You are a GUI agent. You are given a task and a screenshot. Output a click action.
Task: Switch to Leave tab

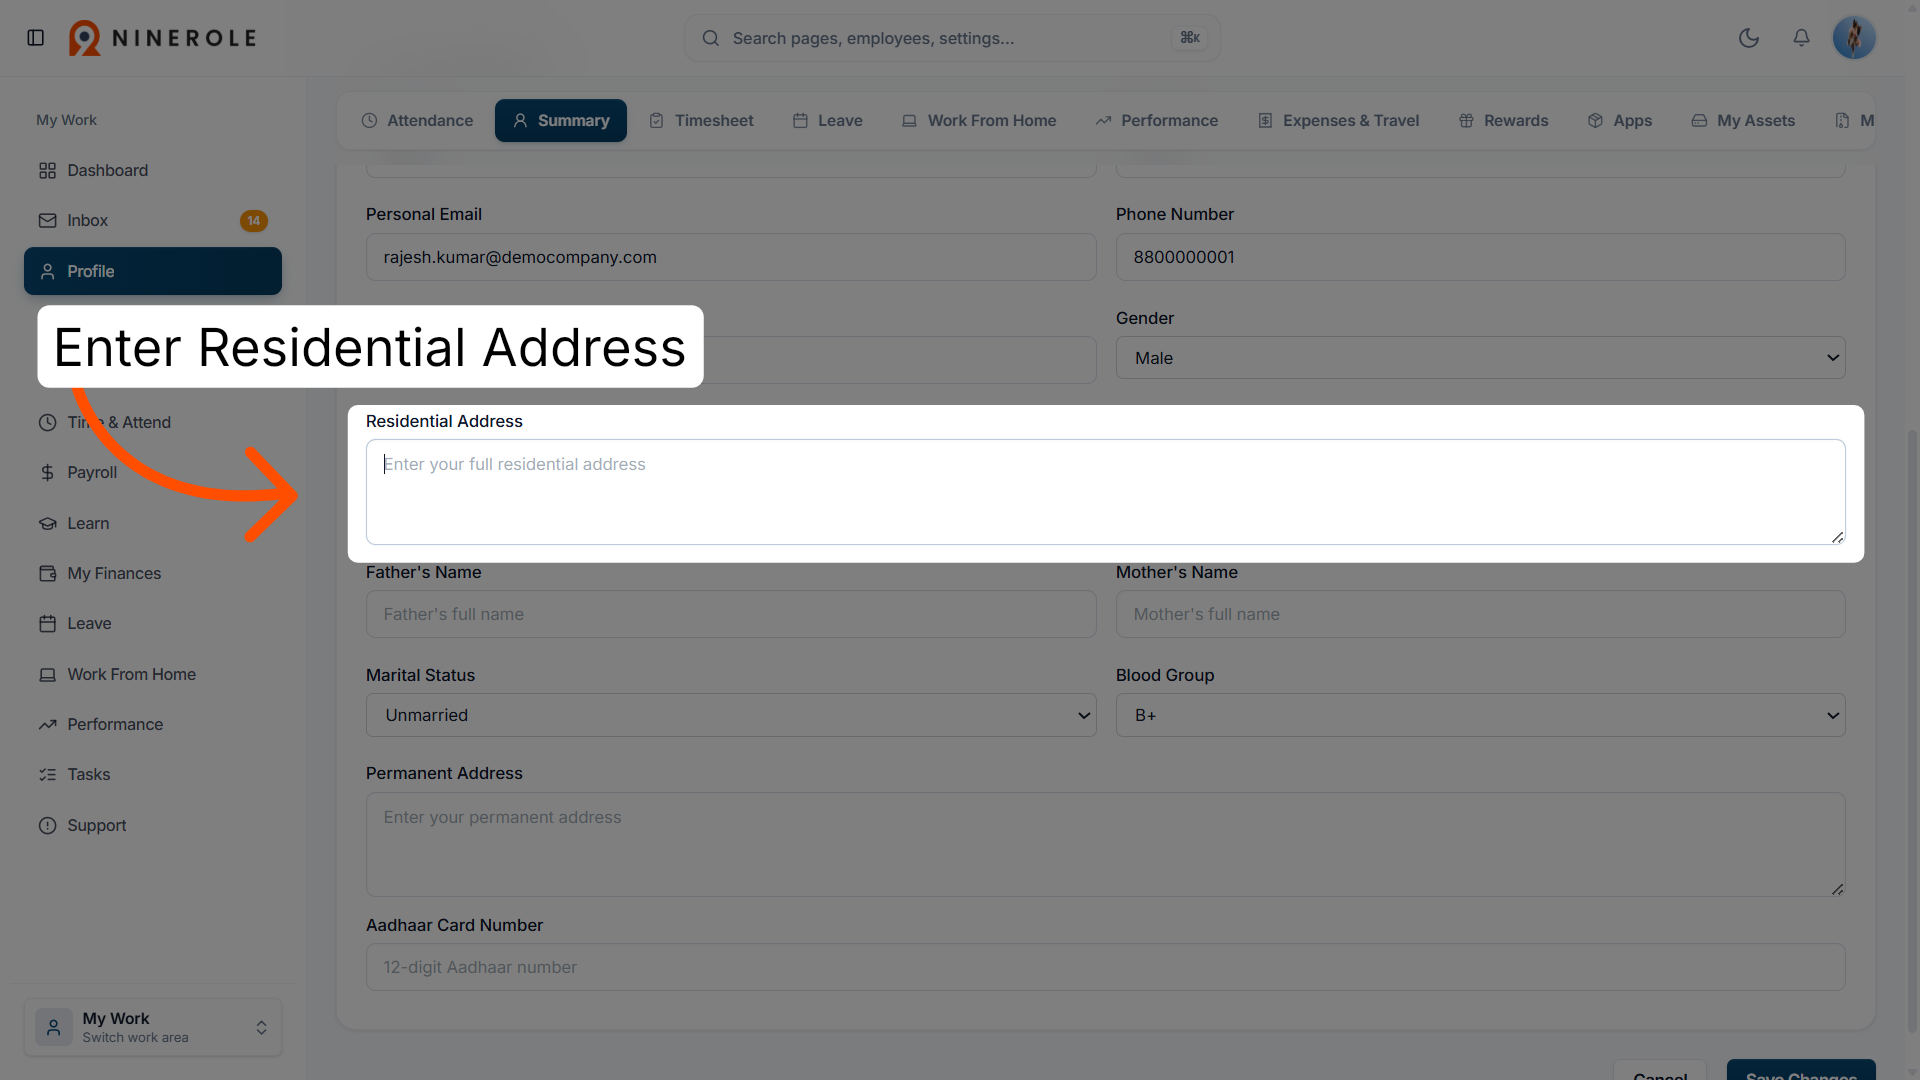tap(827, 120)
